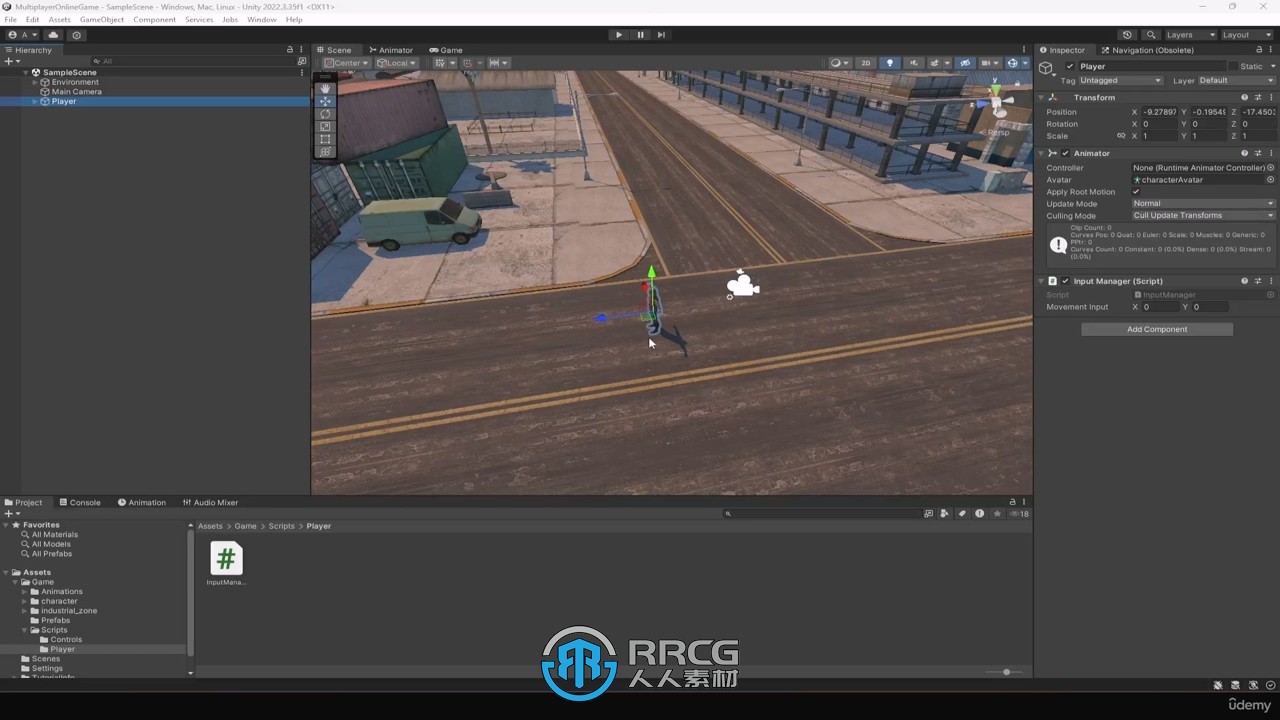
Task: Toggle Input Manager script enabled checkbox
Action: 1065,281
